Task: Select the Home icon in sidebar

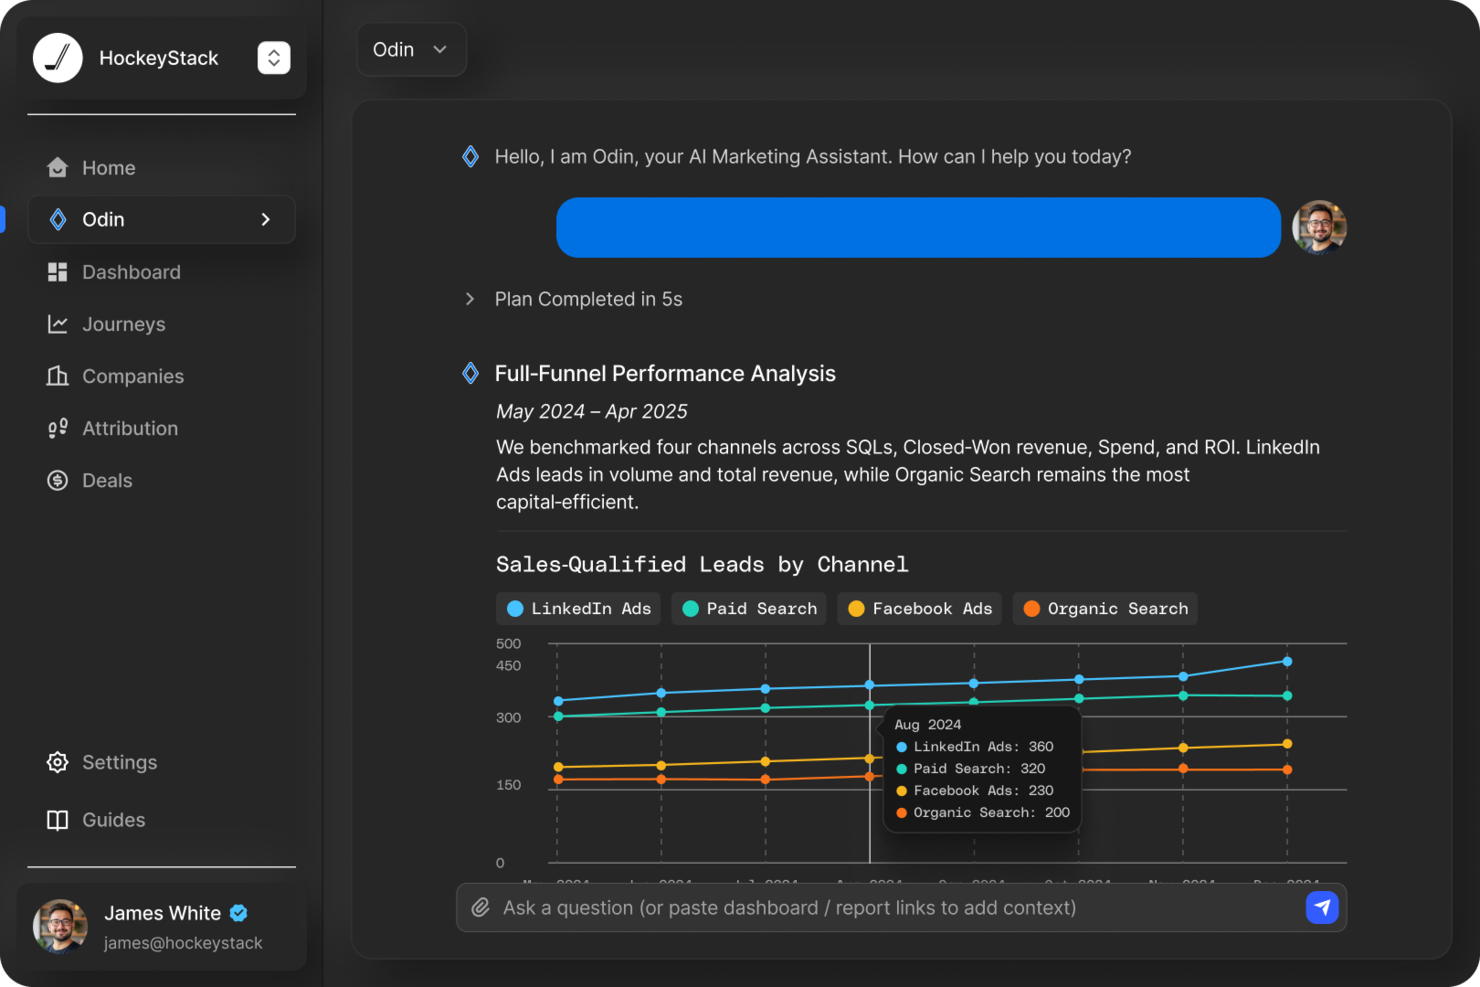Action: 57,167
